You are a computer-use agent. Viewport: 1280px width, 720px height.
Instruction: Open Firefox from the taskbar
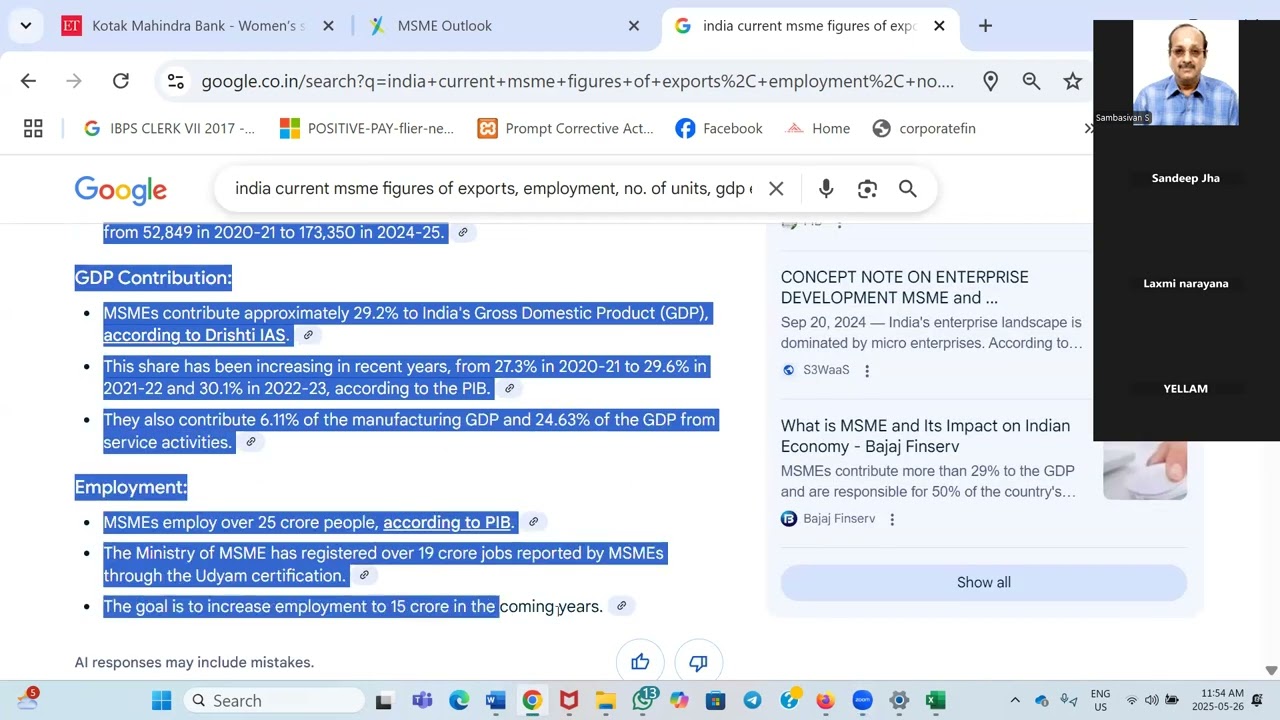825,700
